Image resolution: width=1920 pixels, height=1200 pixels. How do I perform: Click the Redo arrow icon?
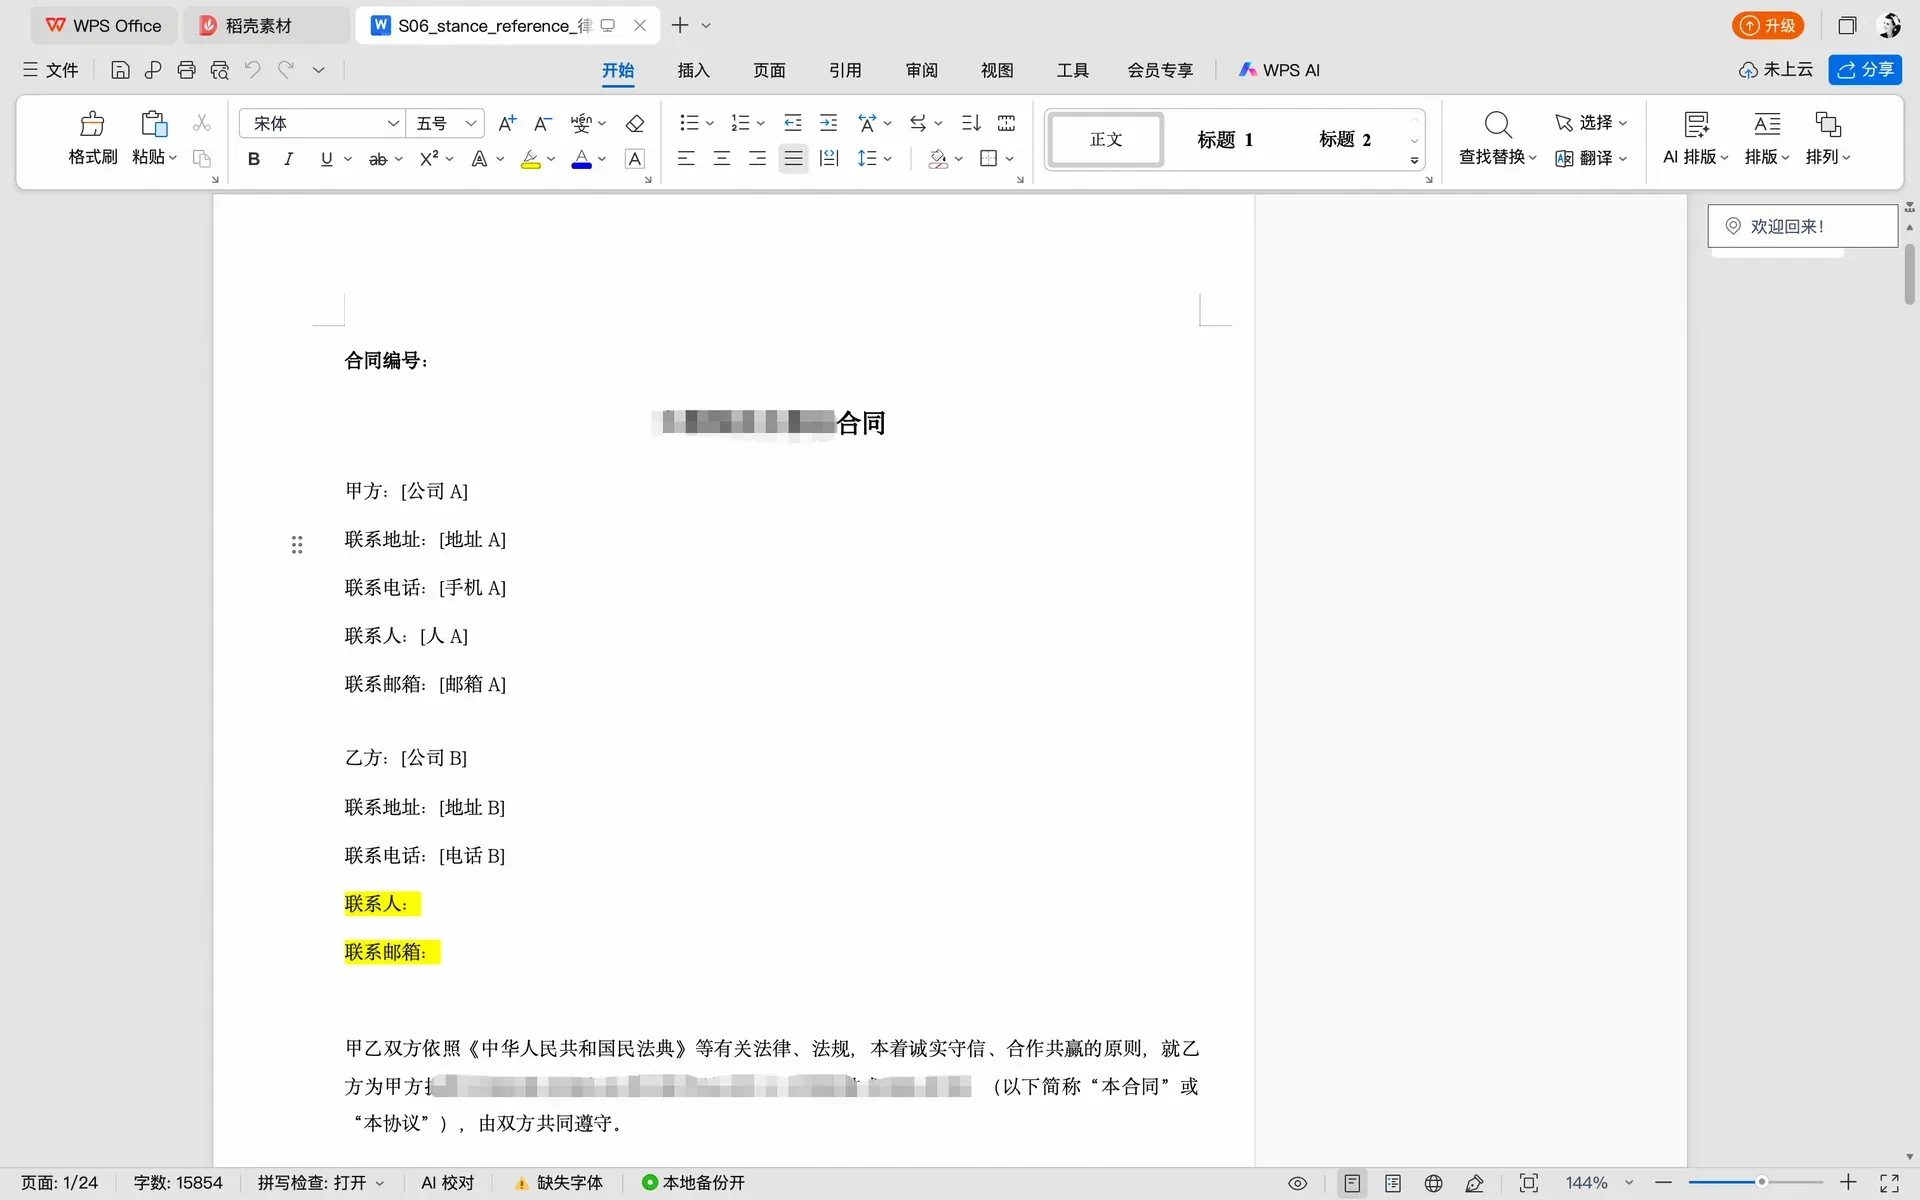[x=286, y=70]
